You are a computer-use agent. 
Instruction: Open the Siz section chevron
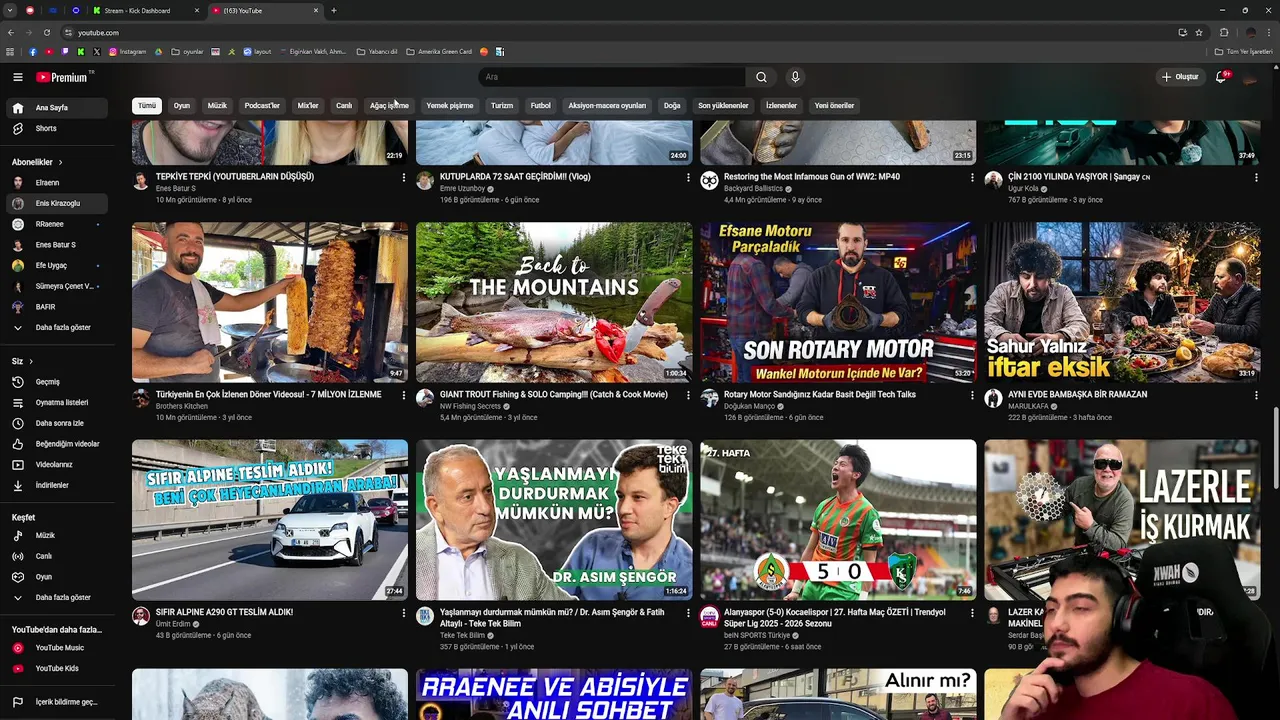tap(31, 361)
